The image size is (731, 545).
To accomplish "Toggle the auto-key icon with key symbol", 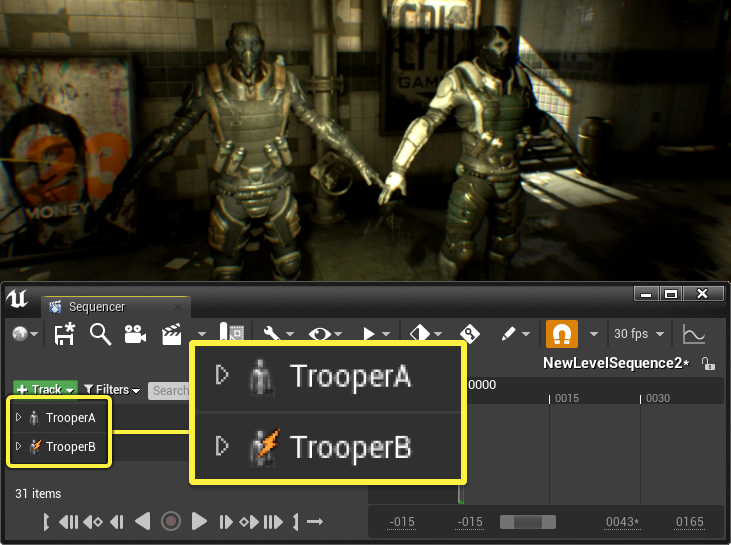I will point(469,334).
